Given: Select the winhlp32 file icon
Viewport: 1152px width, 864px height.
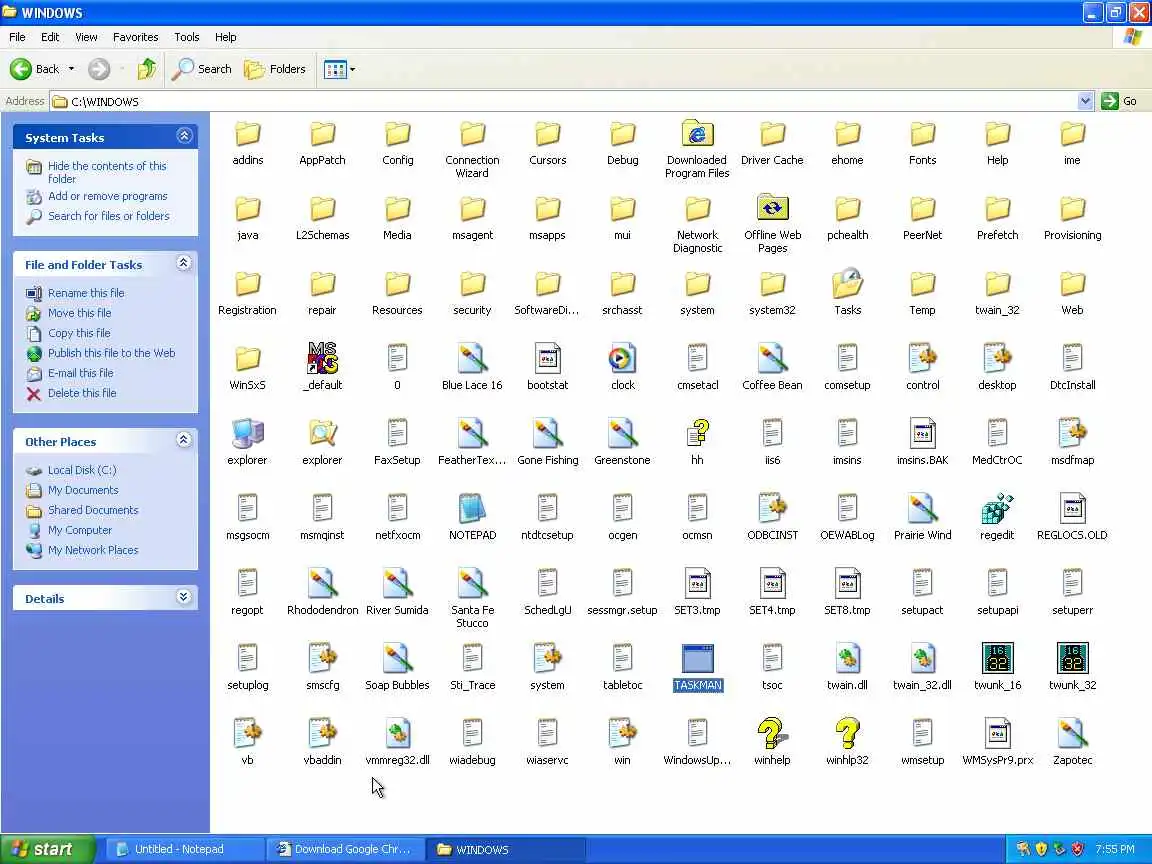Looking at the screenshot, I should (846, 733).
